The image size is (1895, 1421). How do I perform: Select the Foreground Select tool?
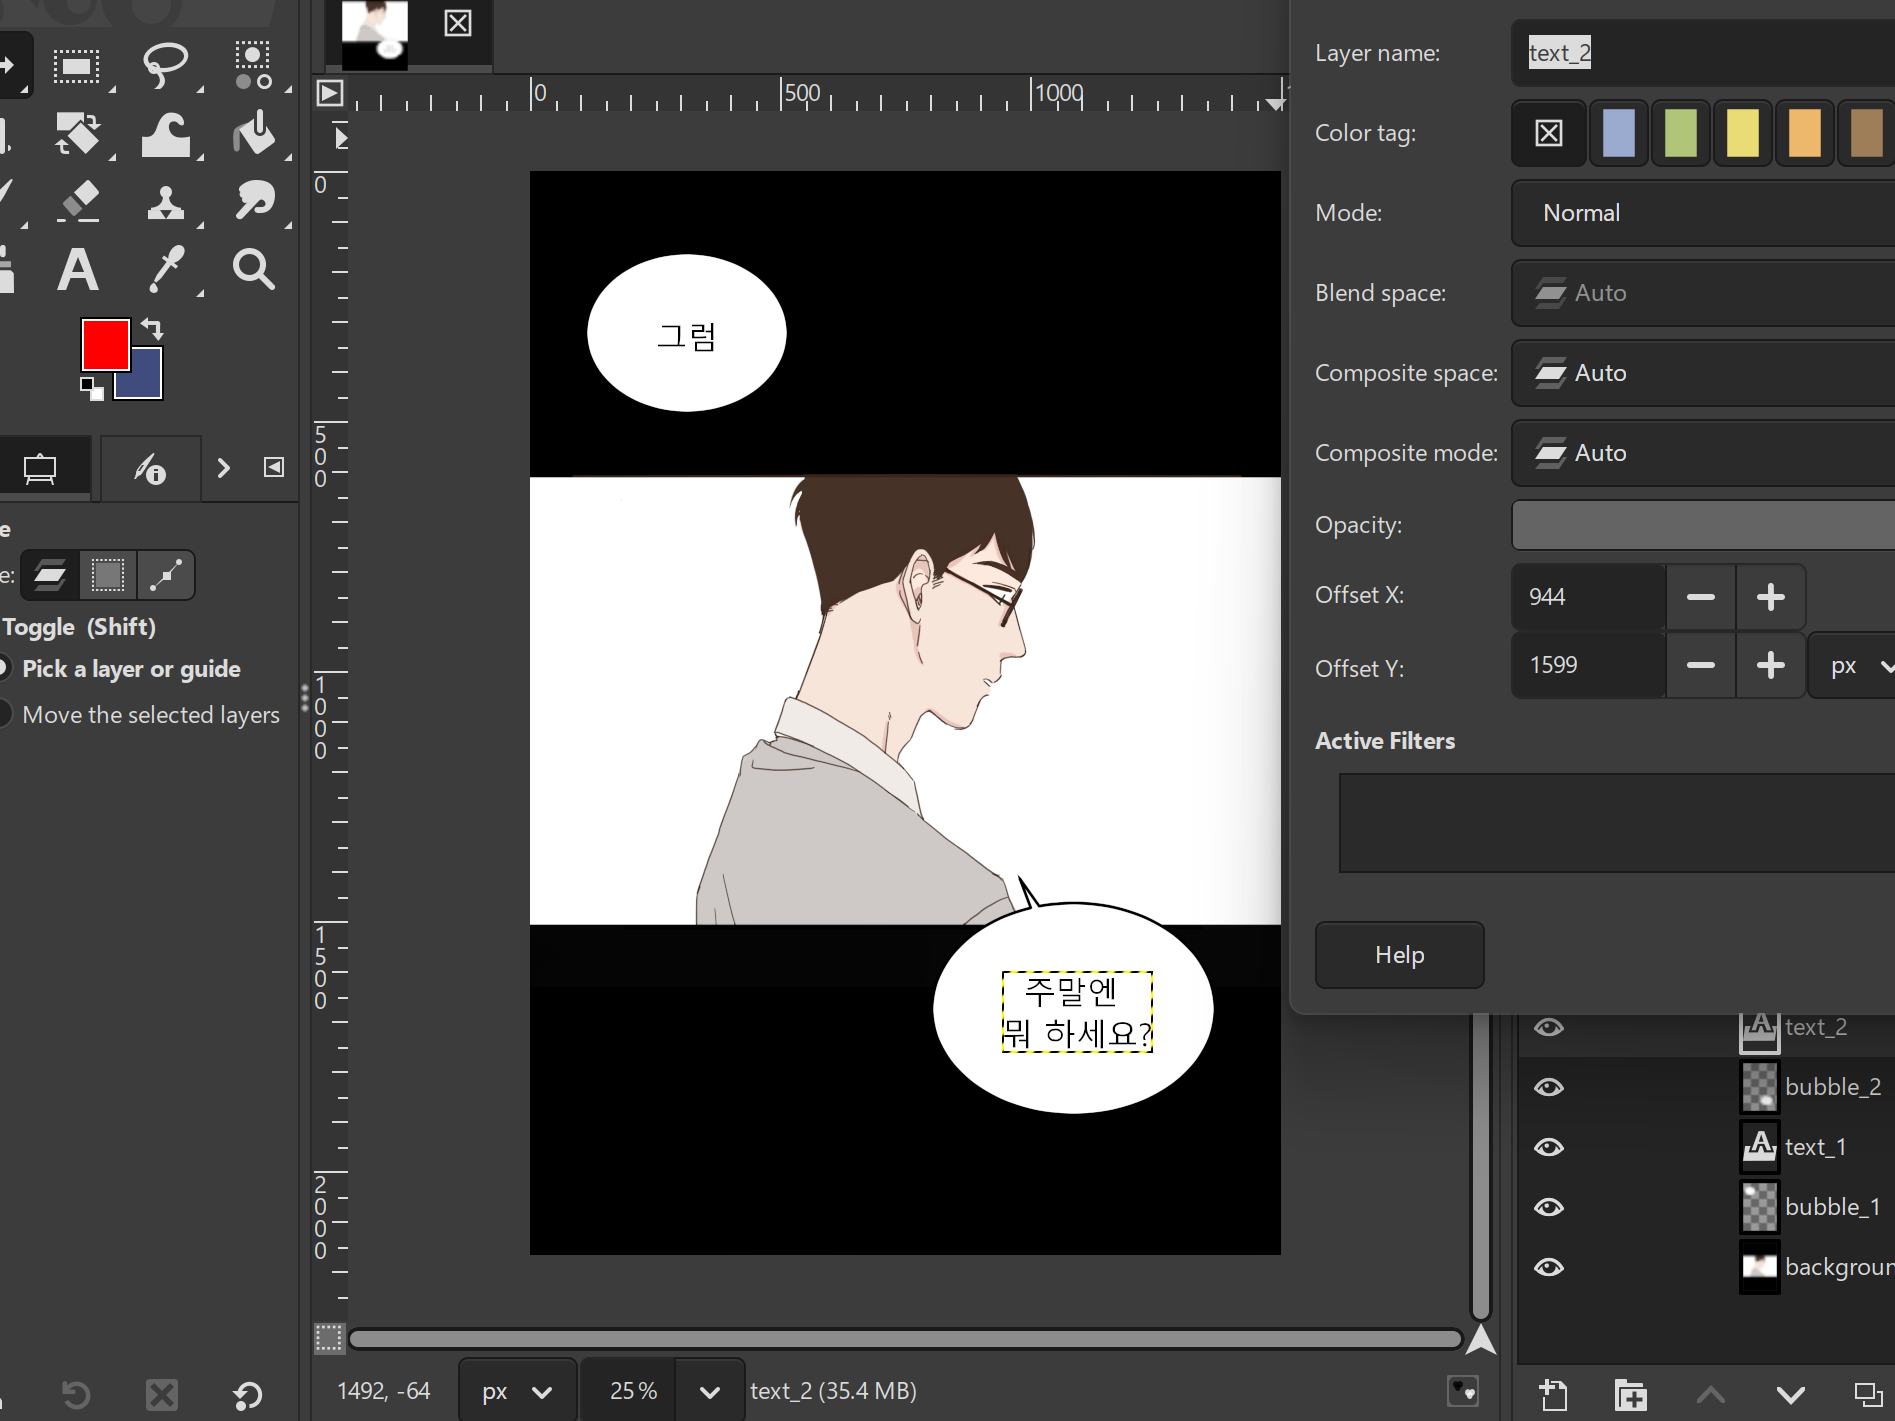(x=253, y=66)
